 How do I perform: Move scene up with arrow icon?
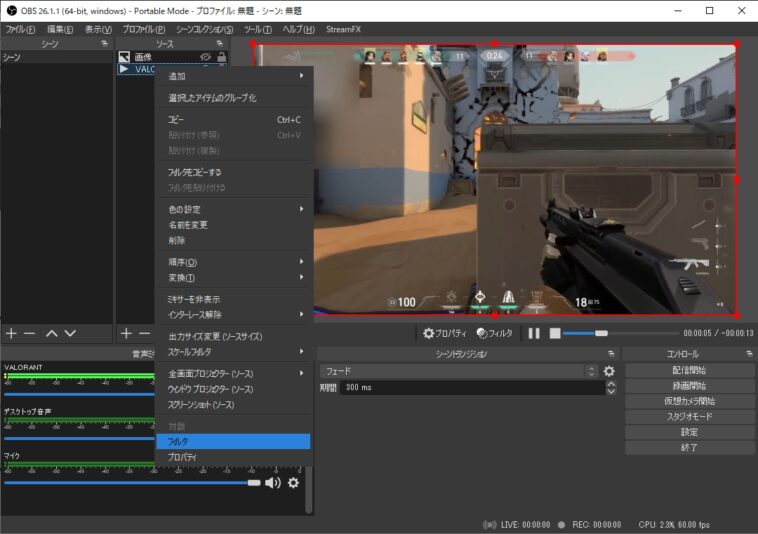tap(52, 333)
